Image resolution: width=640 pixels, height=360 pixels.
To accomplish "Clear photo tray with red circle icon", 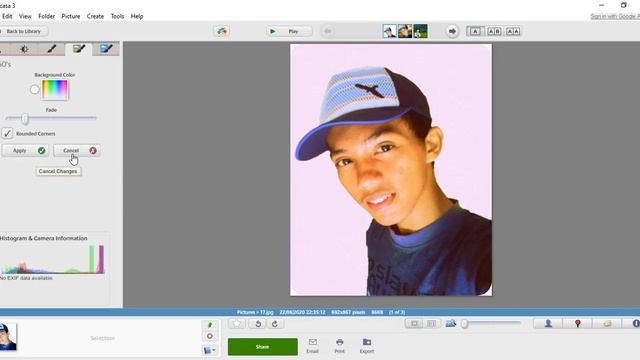I will (x=210, y=336).
